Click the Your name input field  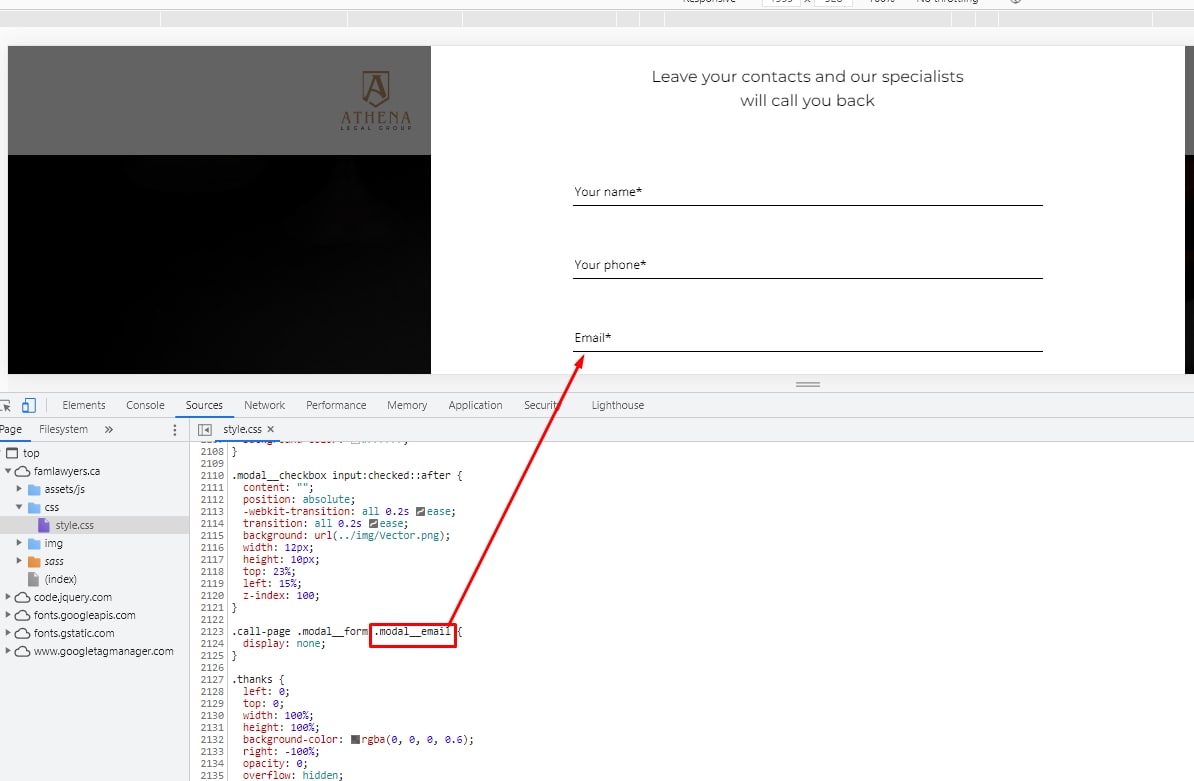tap(807, 192)
